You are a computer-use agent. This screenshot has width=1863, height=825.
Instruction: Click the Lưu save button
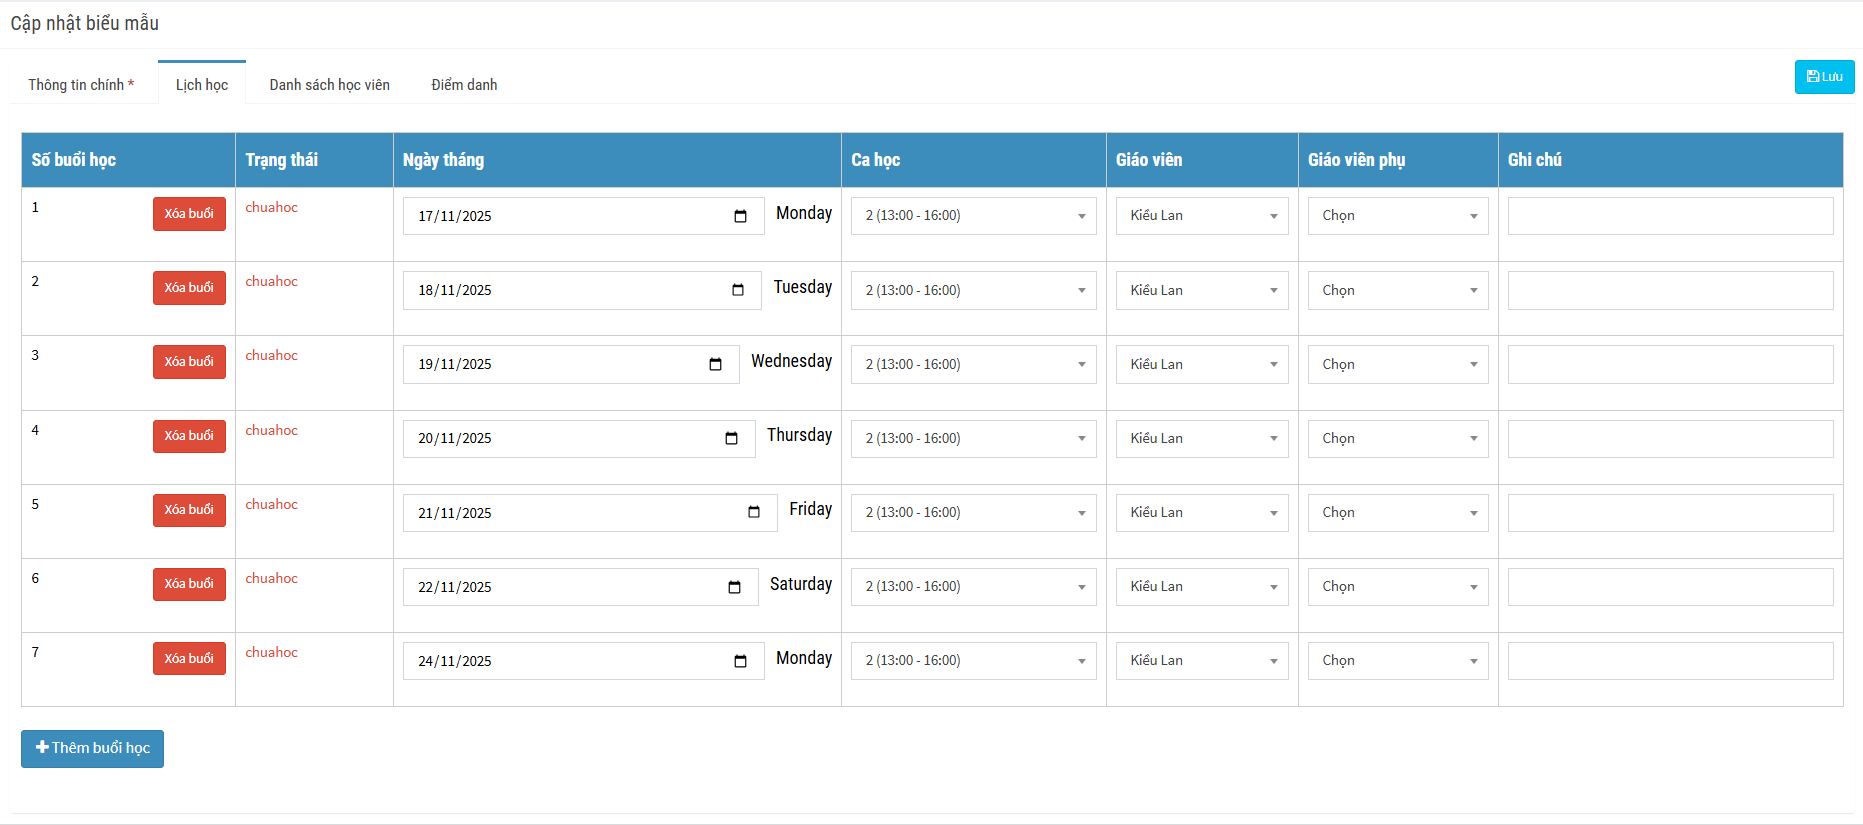coord(1824,77)
